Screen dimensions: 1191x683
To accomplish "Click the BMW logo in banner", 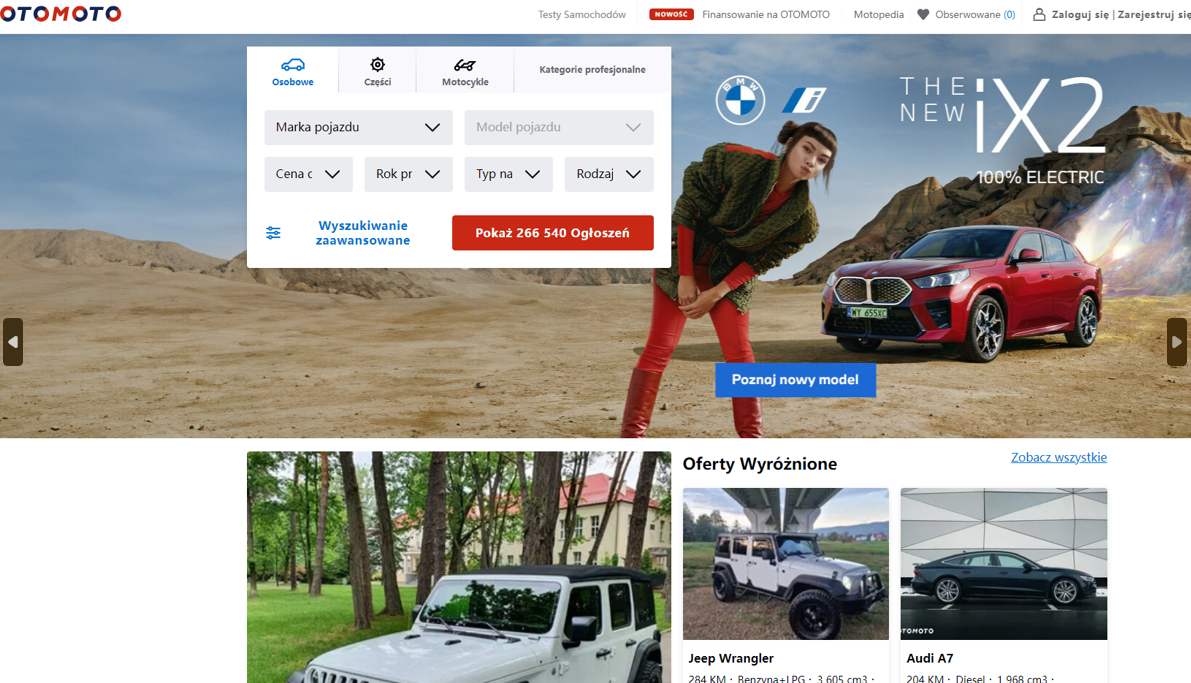I will (740, 100).
